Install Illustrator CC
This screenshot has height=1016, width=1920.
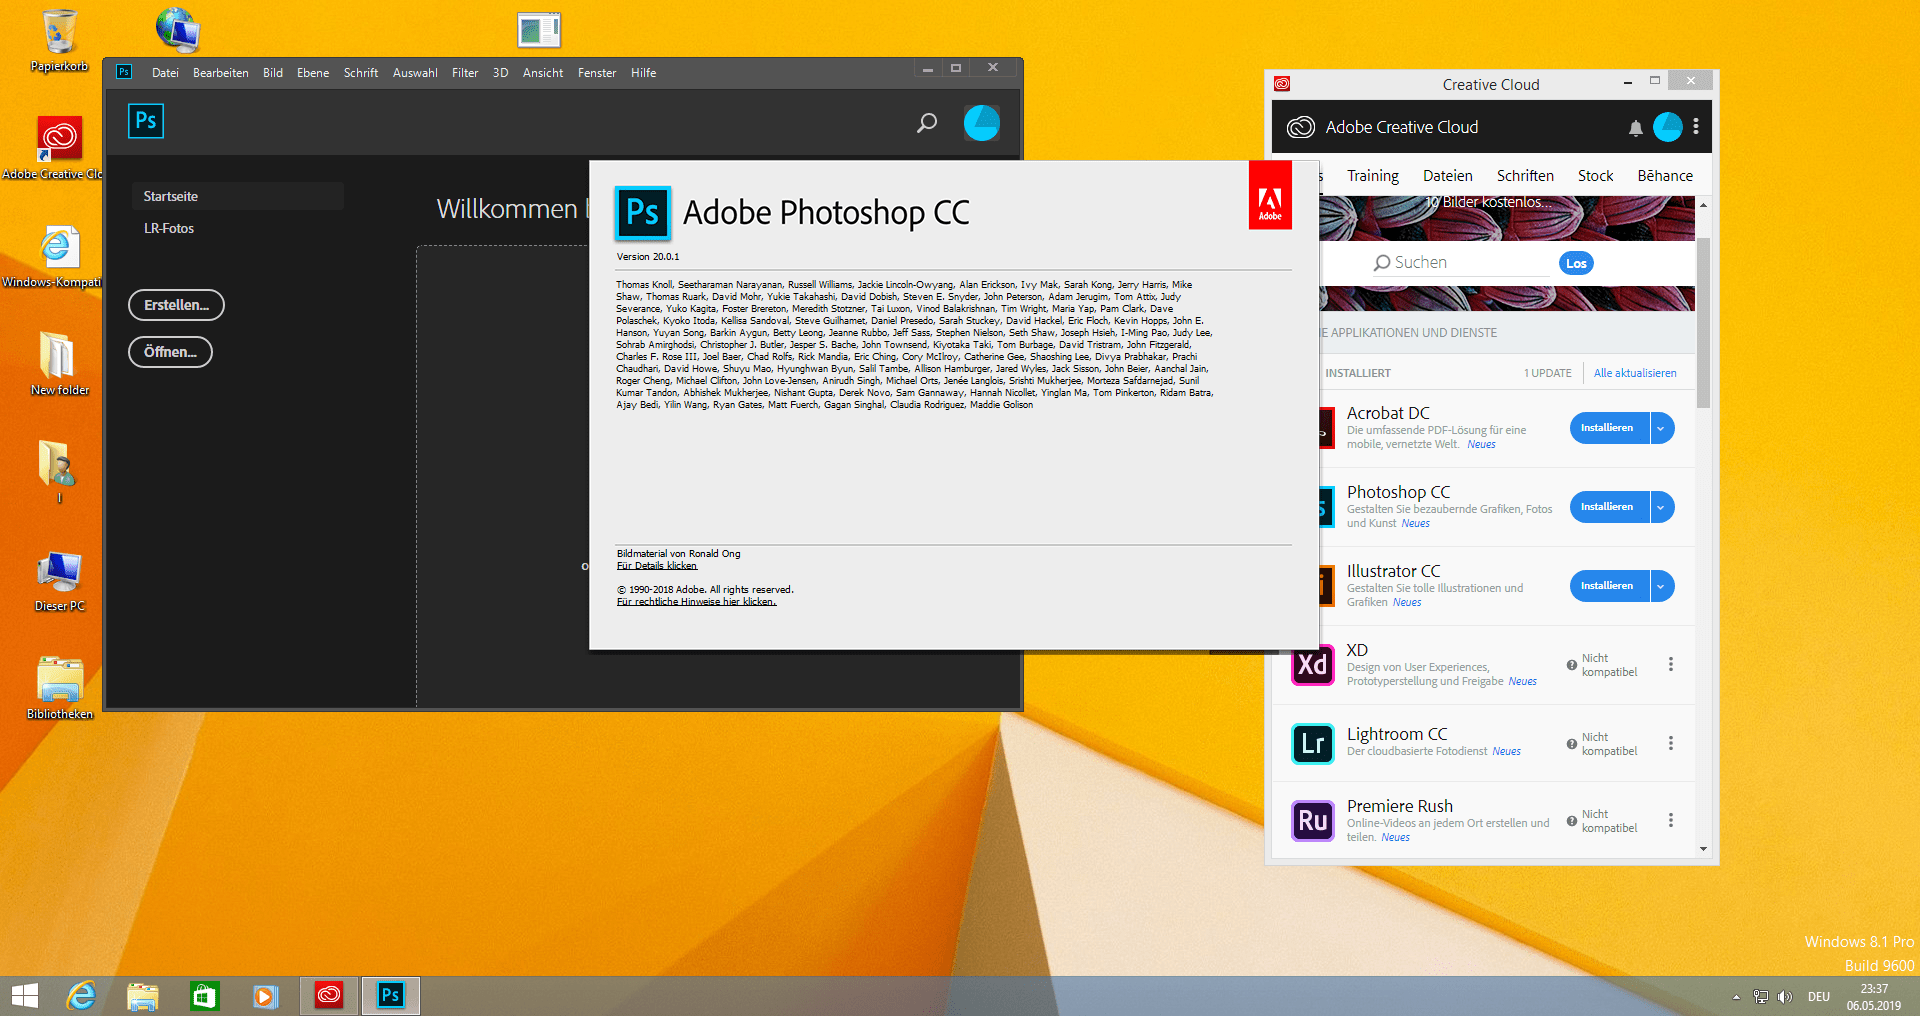pyautogui.click(x=1609, y=586)
